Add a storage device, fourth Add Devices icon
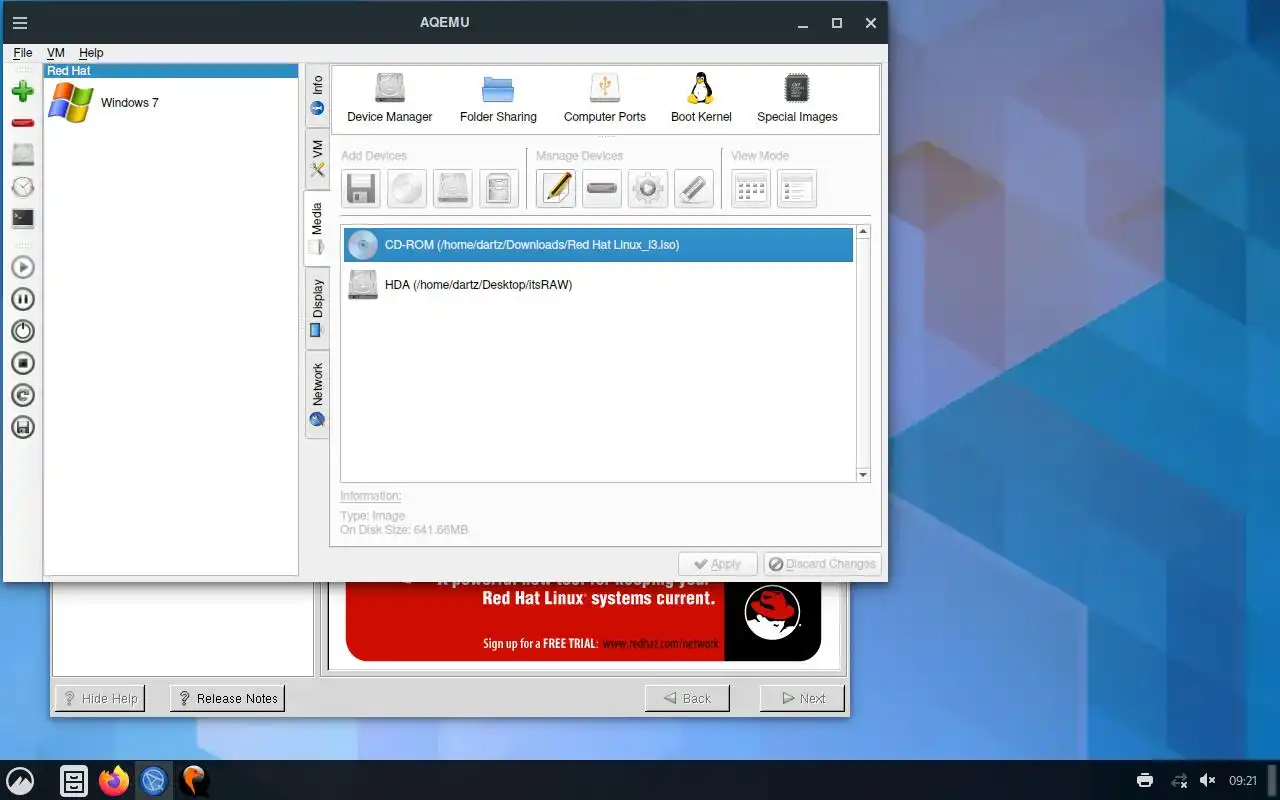1280x800 pixels. coord(499,188)
